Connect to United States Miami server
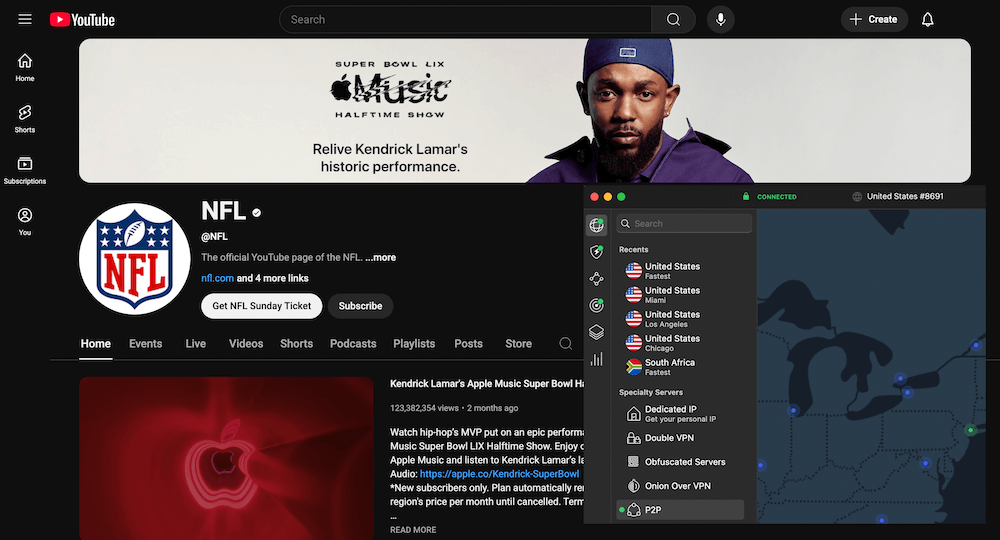Viewport: 1000px width, 540px height. (680, 295)
